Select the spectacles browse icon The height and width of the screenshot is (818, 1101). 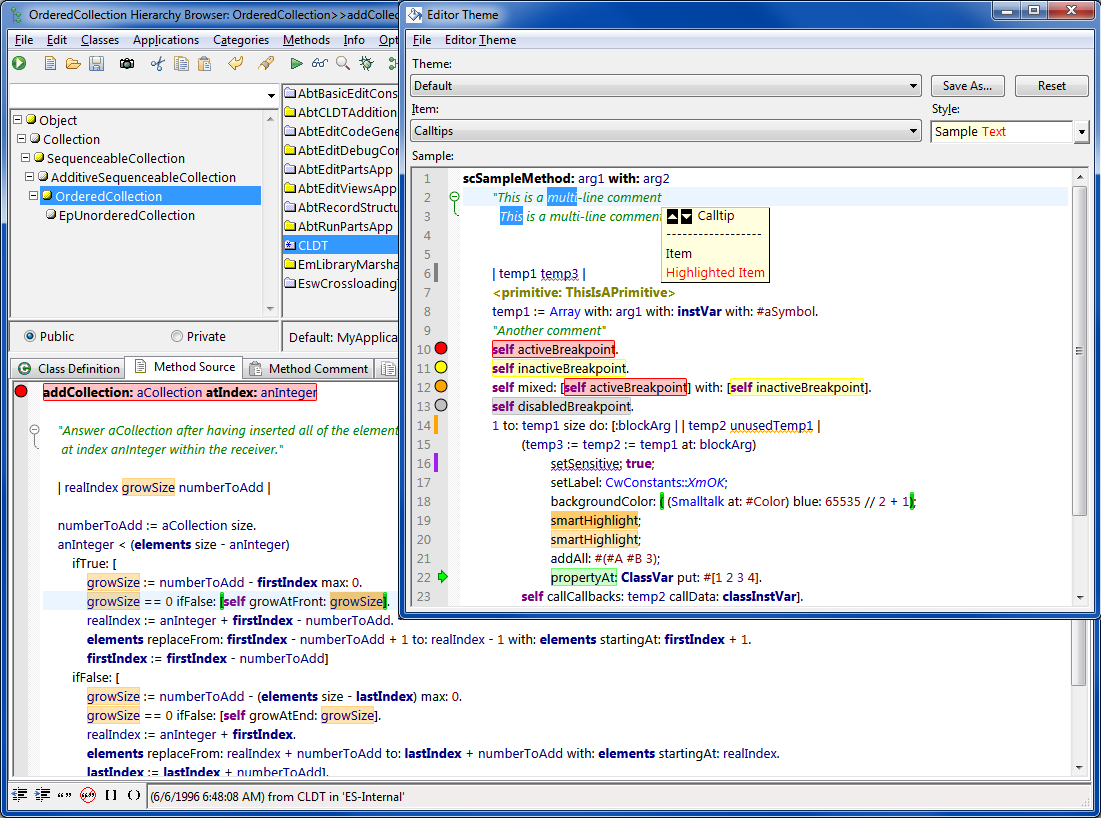click(320, 63)
